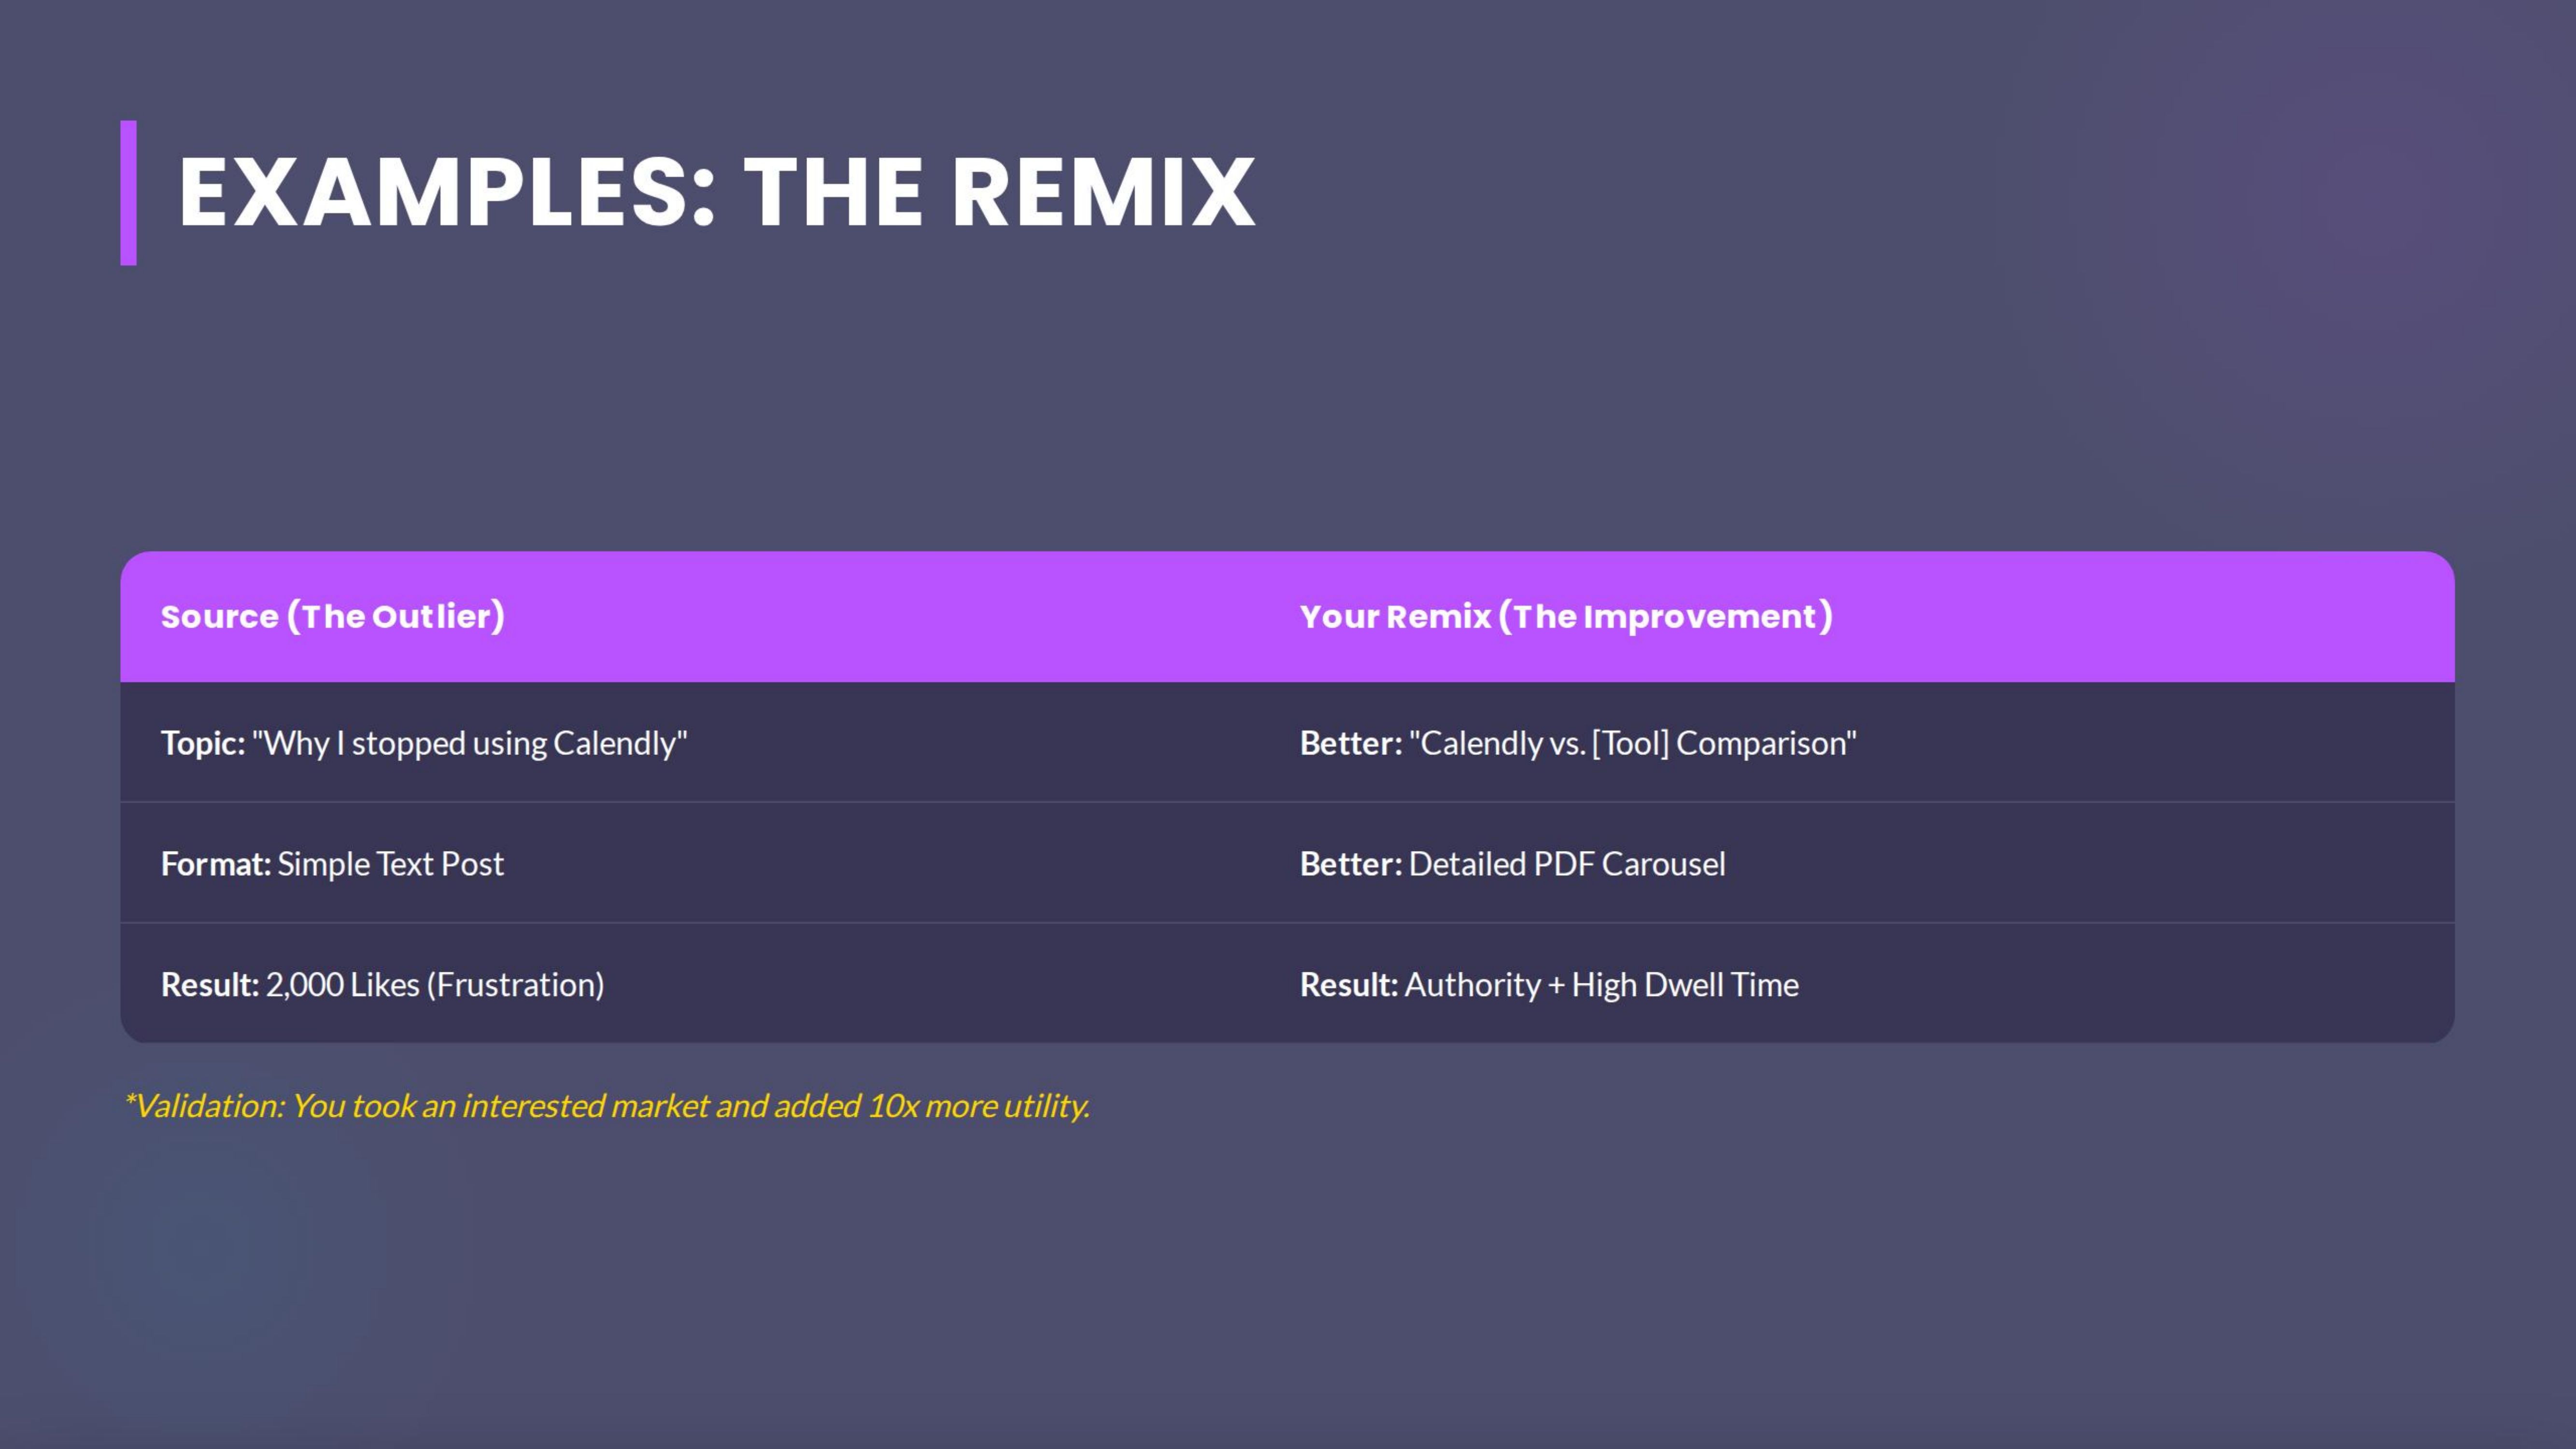2576x1449 pixels.
Task: Select the 'Detailed PDF Carousel' cell
Action: (x=1513, y=863)
